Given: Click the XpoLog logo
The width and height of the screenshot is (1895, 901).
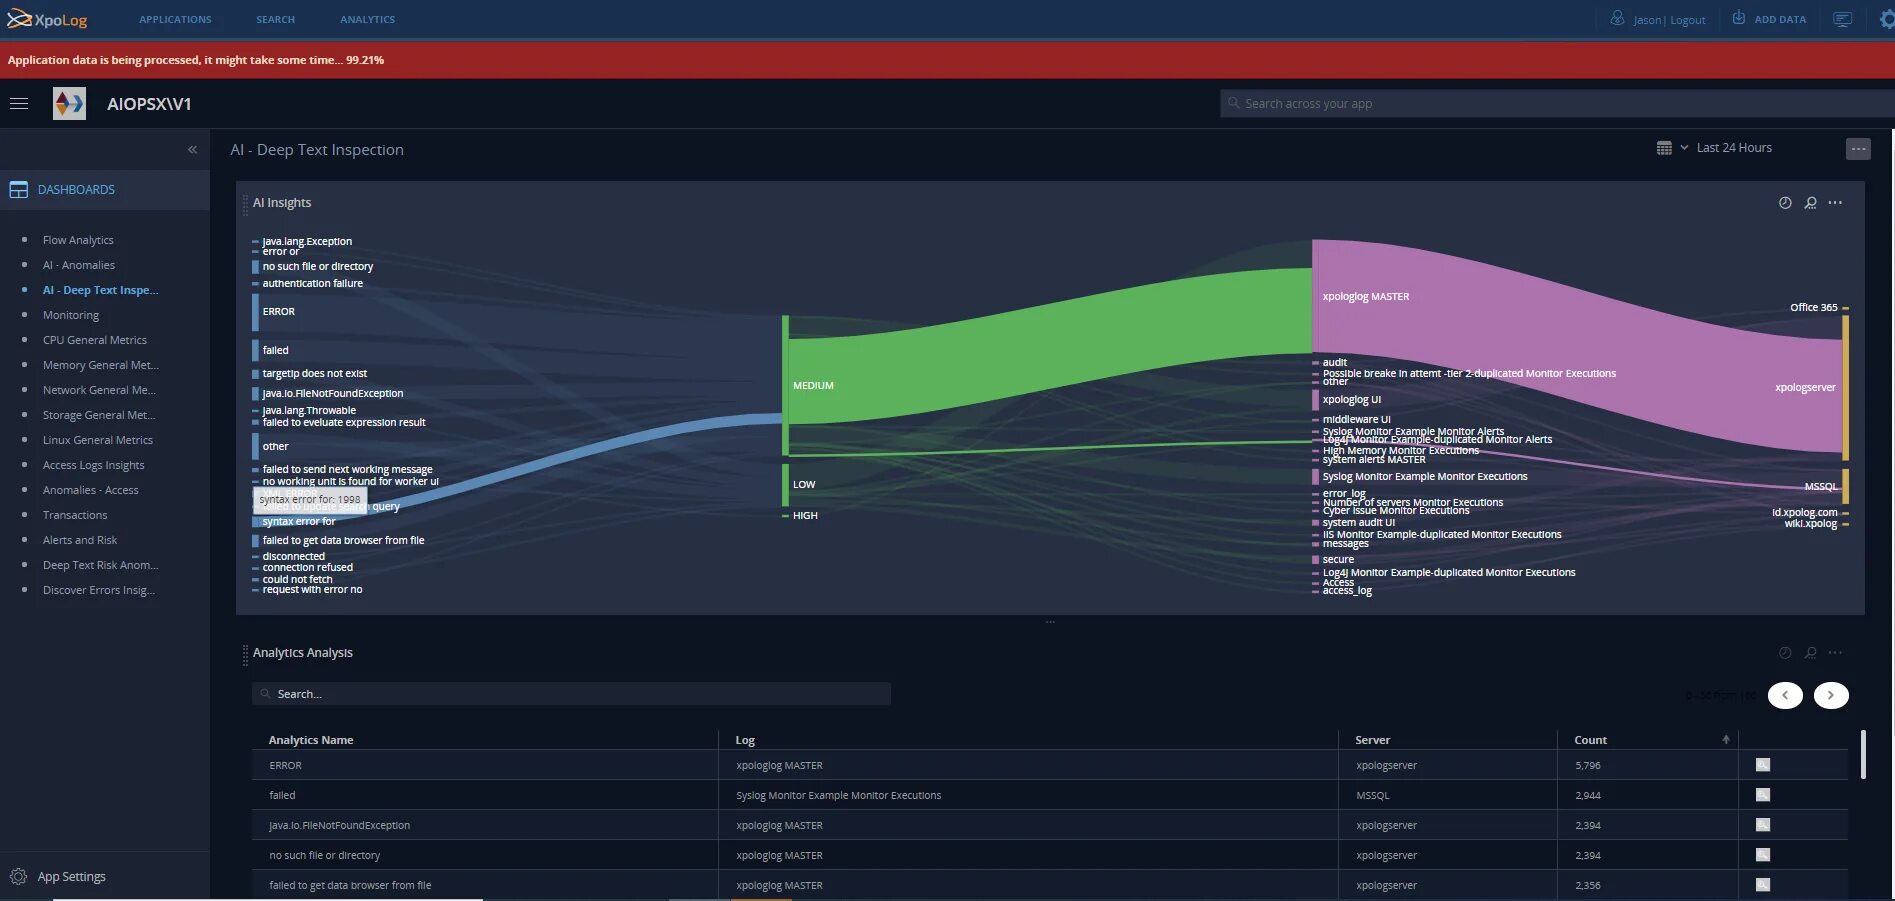Looking at the screenshot, I should pos(47,19).
